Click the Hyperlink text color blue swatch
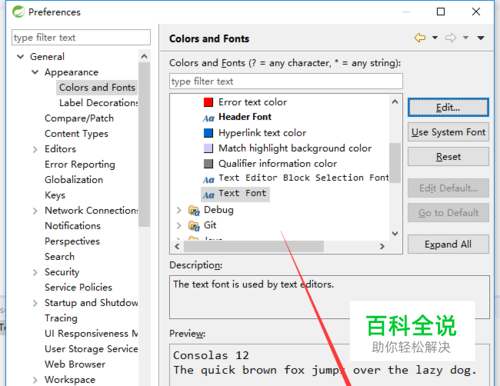 click(x=208, y=133)
